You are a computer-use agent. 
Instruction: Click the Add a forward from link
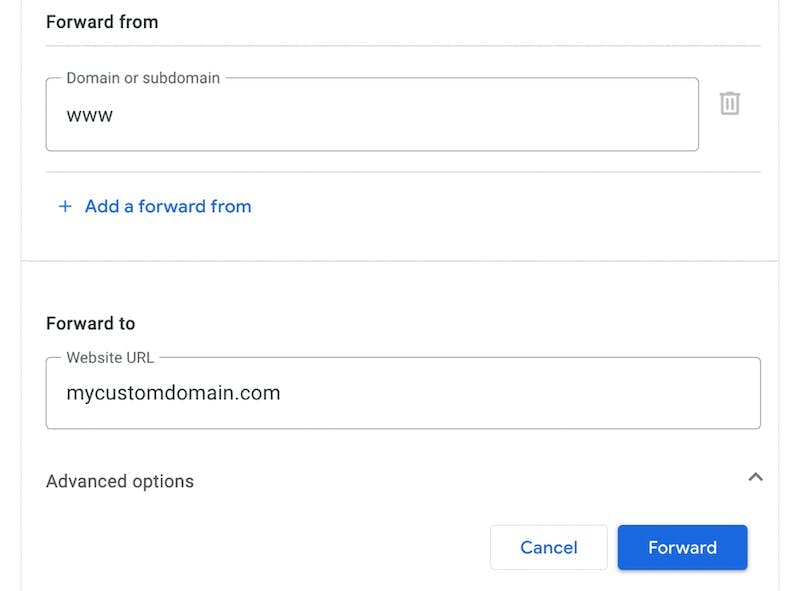pyautogui.click(x=167, y=207)
